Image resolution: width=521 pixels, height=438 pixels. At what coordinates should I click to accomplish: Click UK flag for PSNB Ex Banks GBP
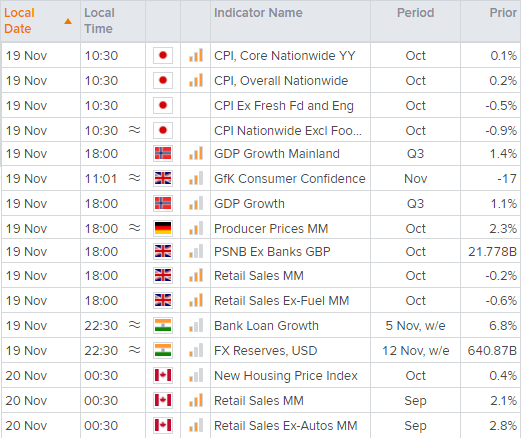coord(163,251)
